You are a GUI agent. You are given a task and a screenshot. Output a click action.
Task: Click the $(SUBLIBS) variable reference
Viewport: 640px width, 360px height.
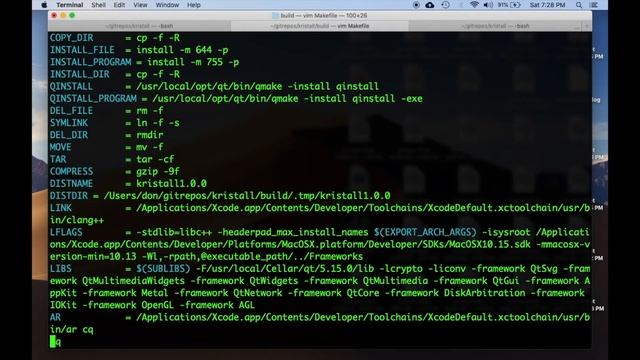[x=163, y=269]
